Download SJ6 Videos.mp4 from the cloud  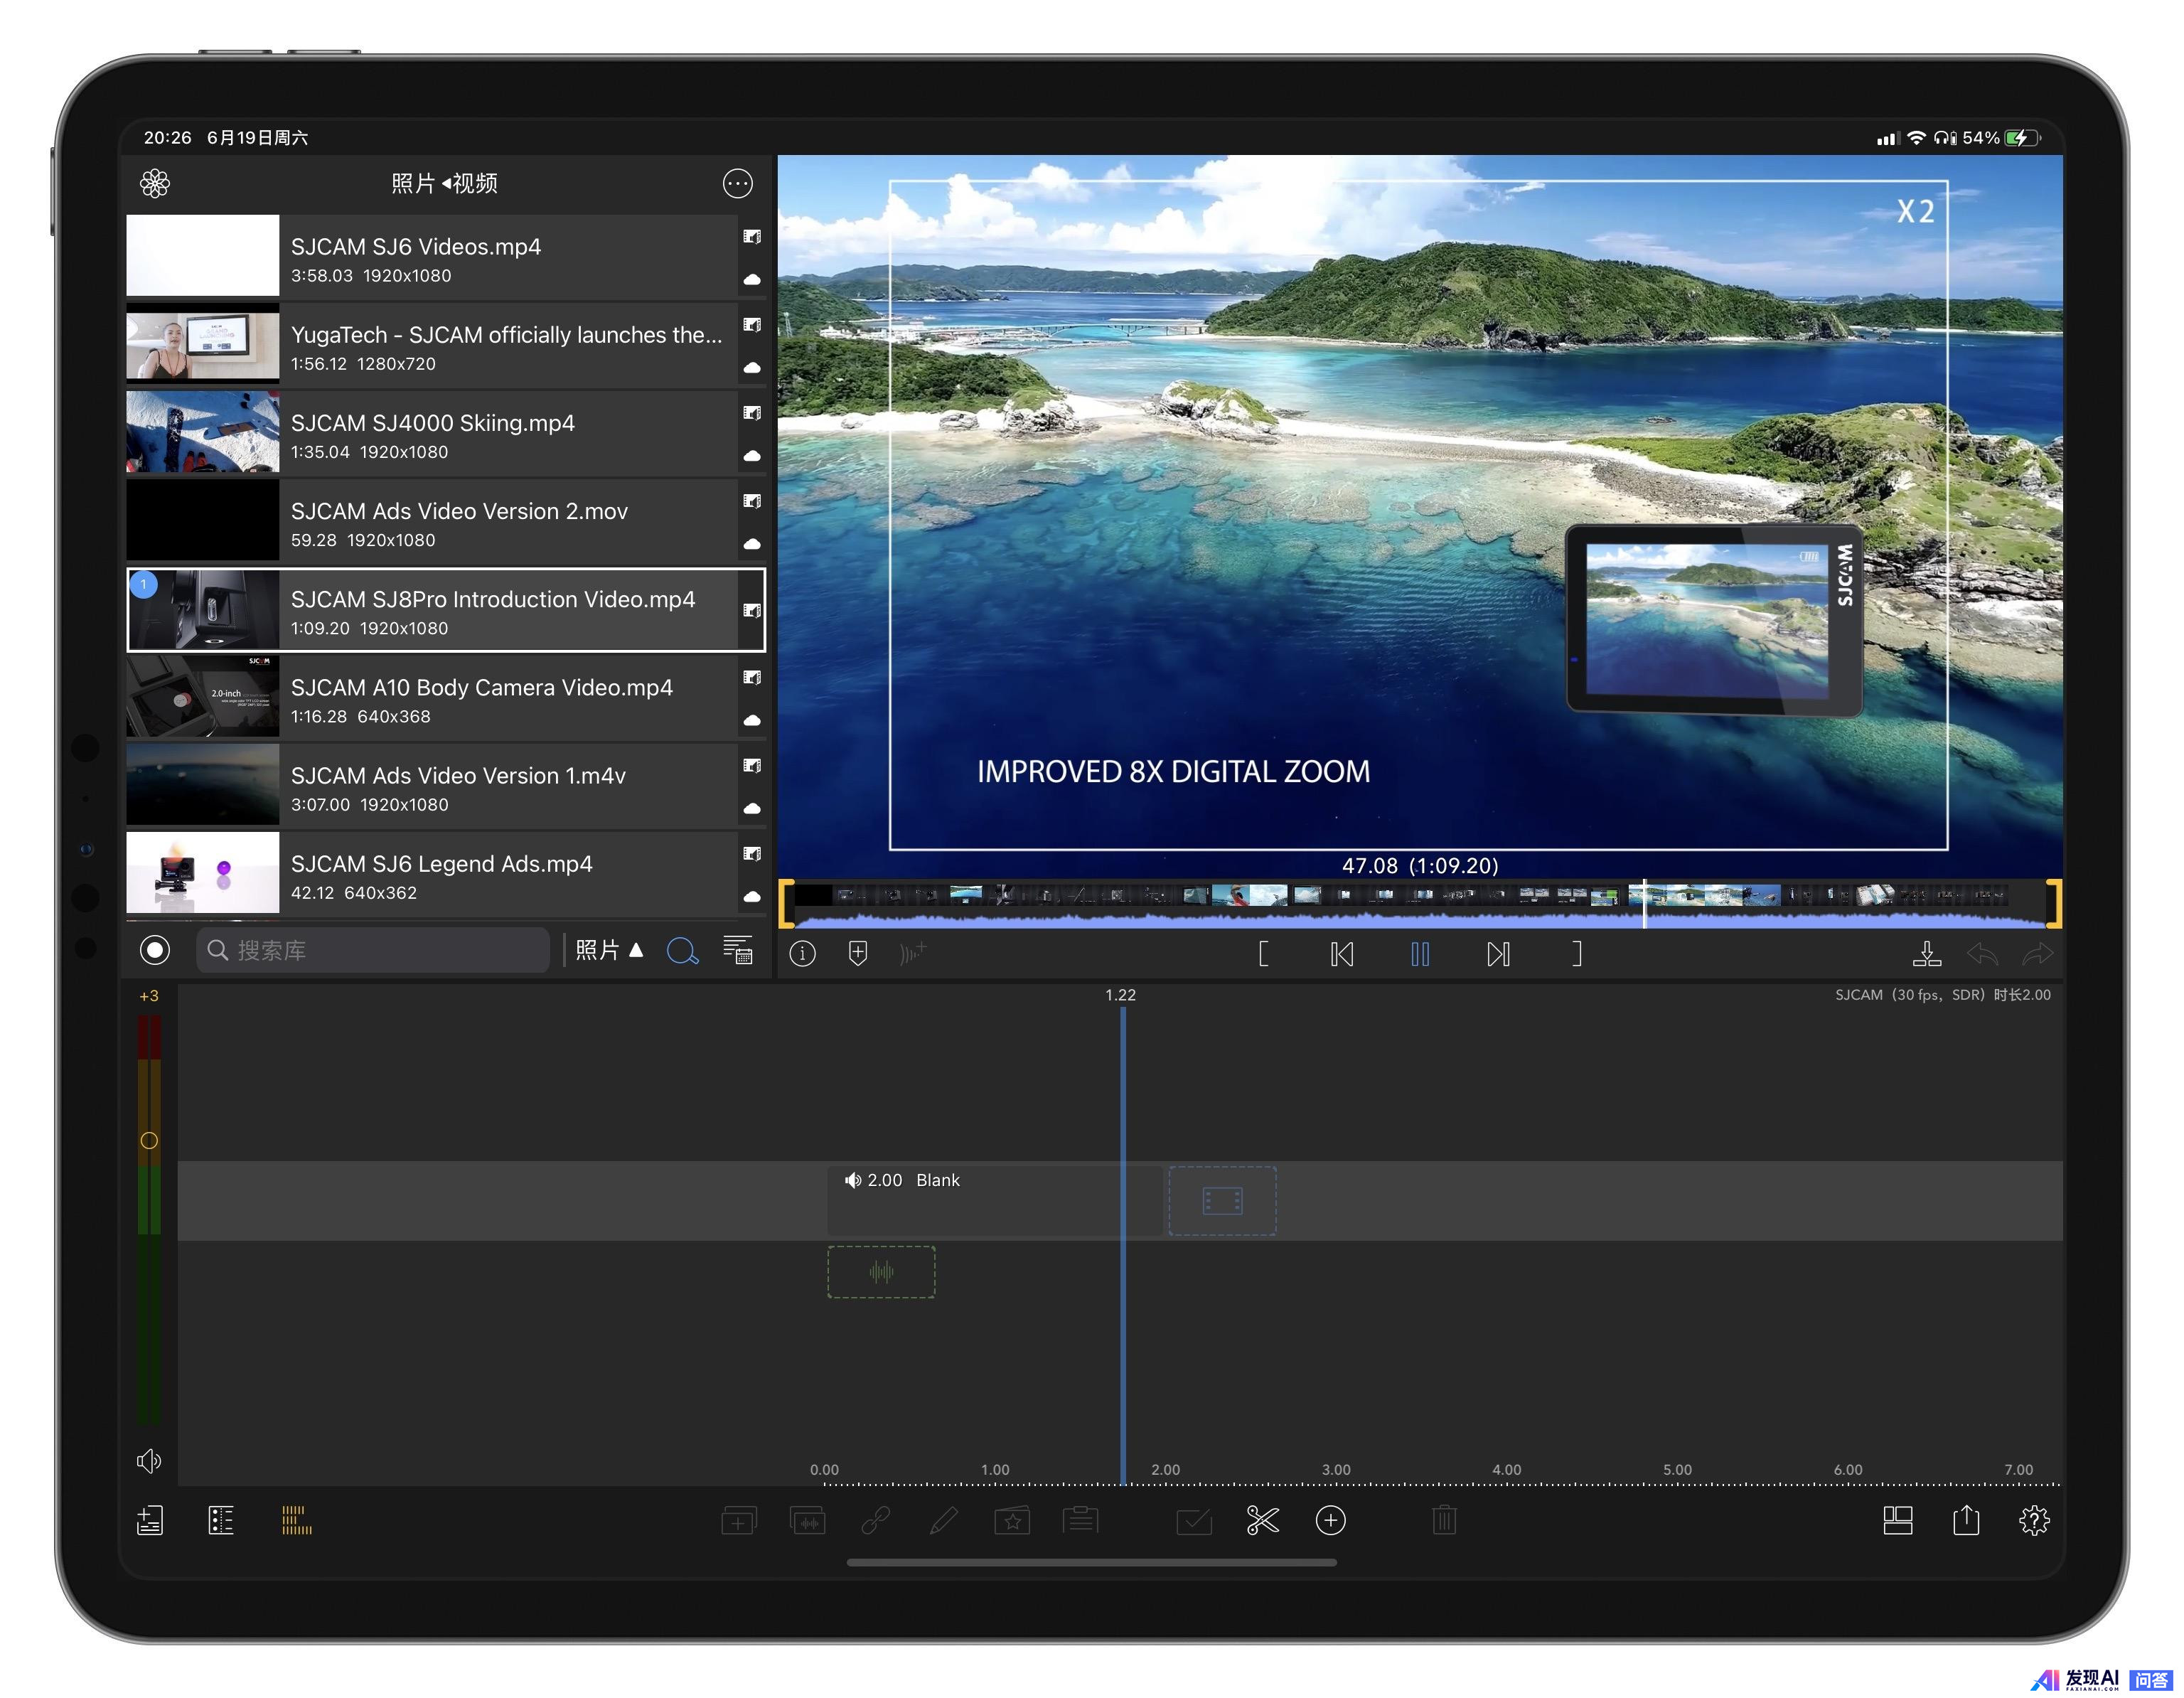752,280
